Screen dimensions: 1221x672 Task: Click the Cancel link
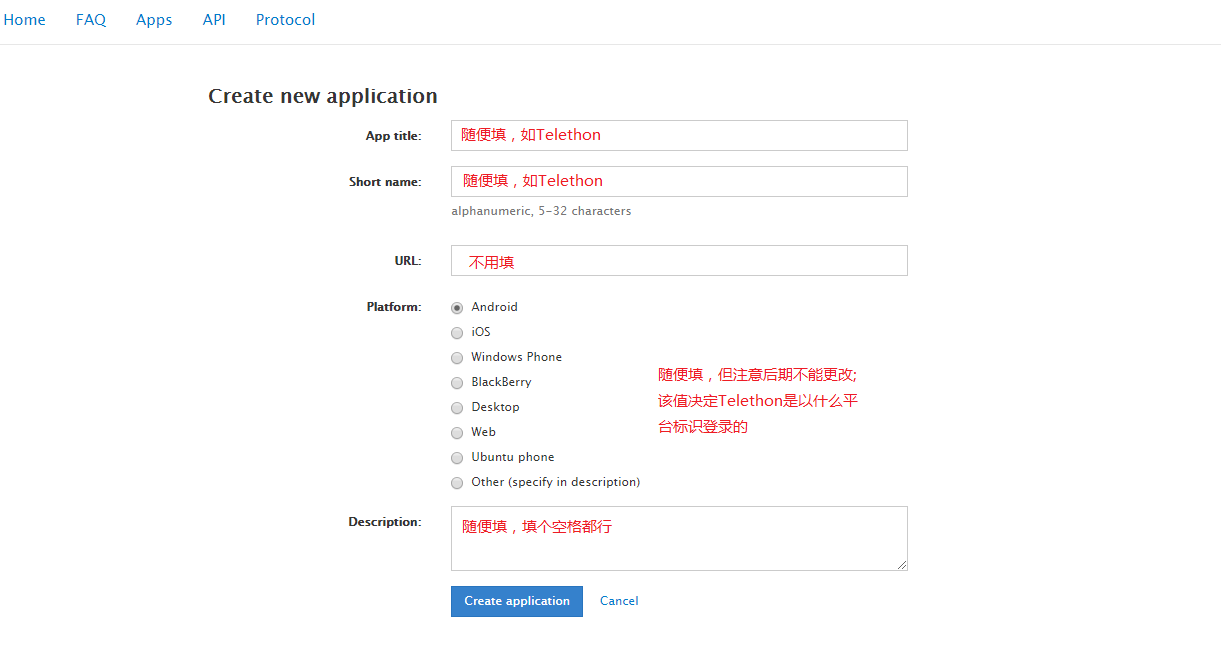619,601
